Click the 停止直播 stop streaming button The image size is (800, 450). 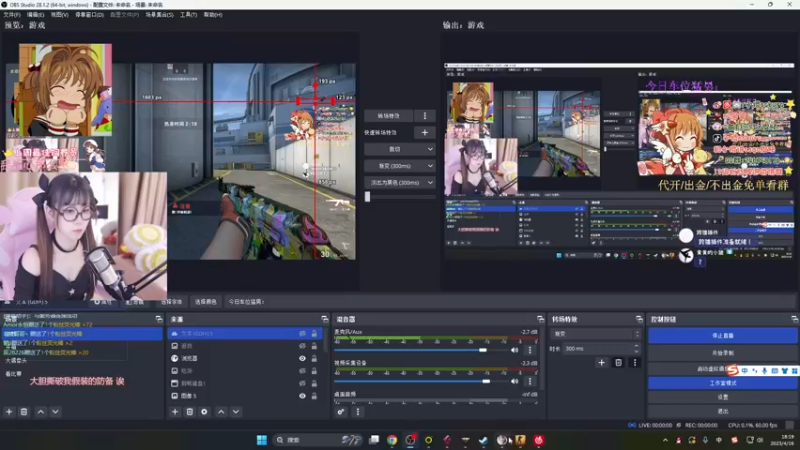(x=722, y=336)
